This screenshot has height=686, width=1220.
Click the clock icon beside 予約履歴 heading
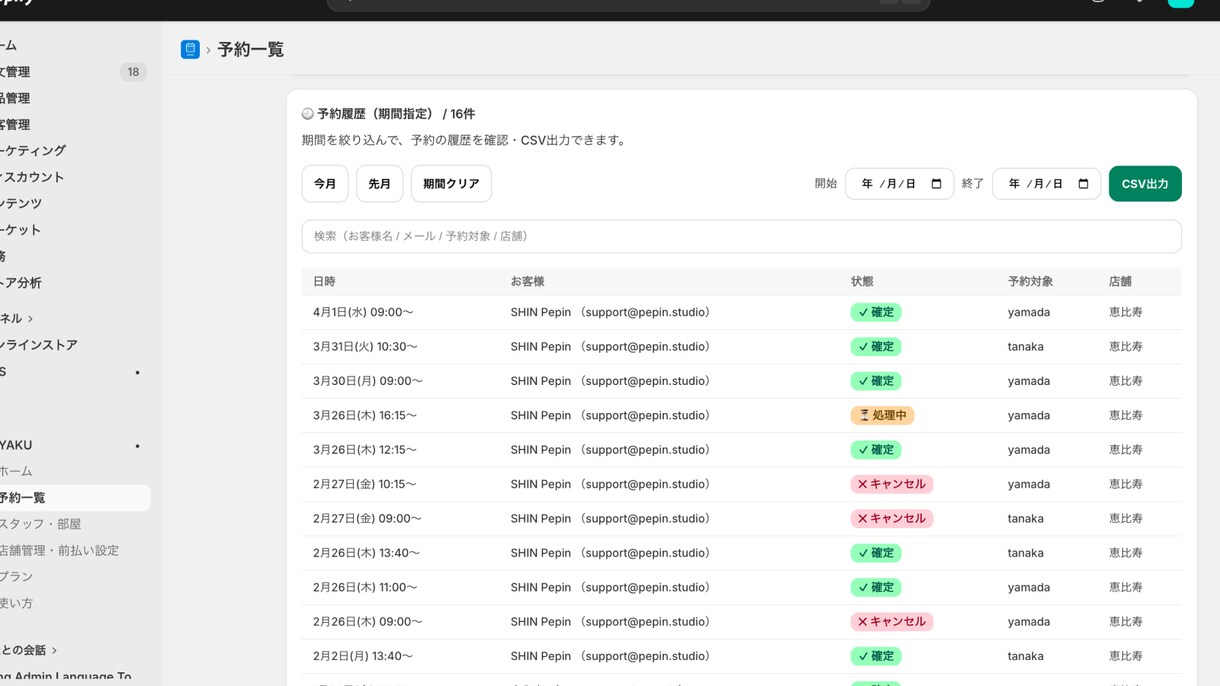(x=308, y=114)
